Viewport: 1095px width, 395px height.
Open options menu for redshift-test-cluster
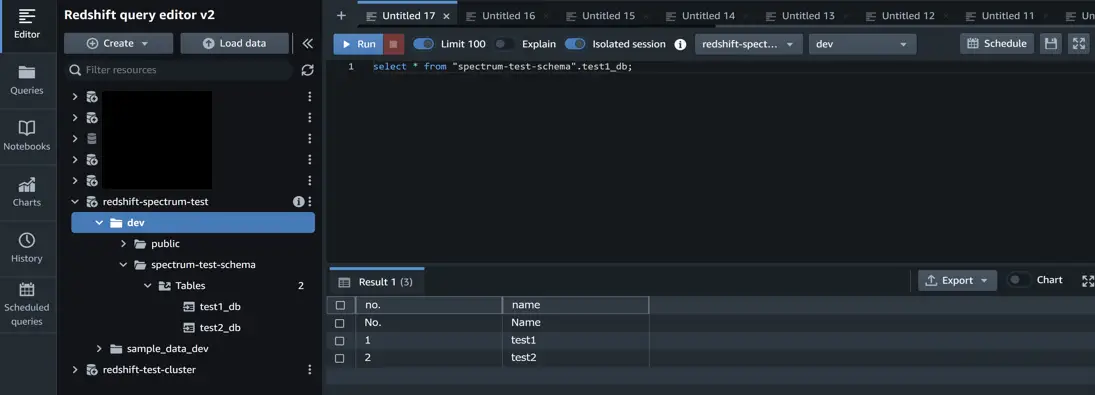pos(310,369)
